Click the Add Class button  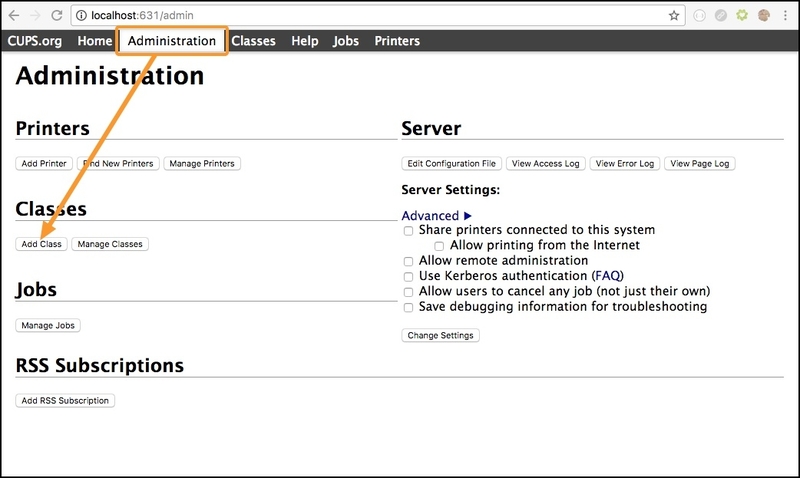42,244
